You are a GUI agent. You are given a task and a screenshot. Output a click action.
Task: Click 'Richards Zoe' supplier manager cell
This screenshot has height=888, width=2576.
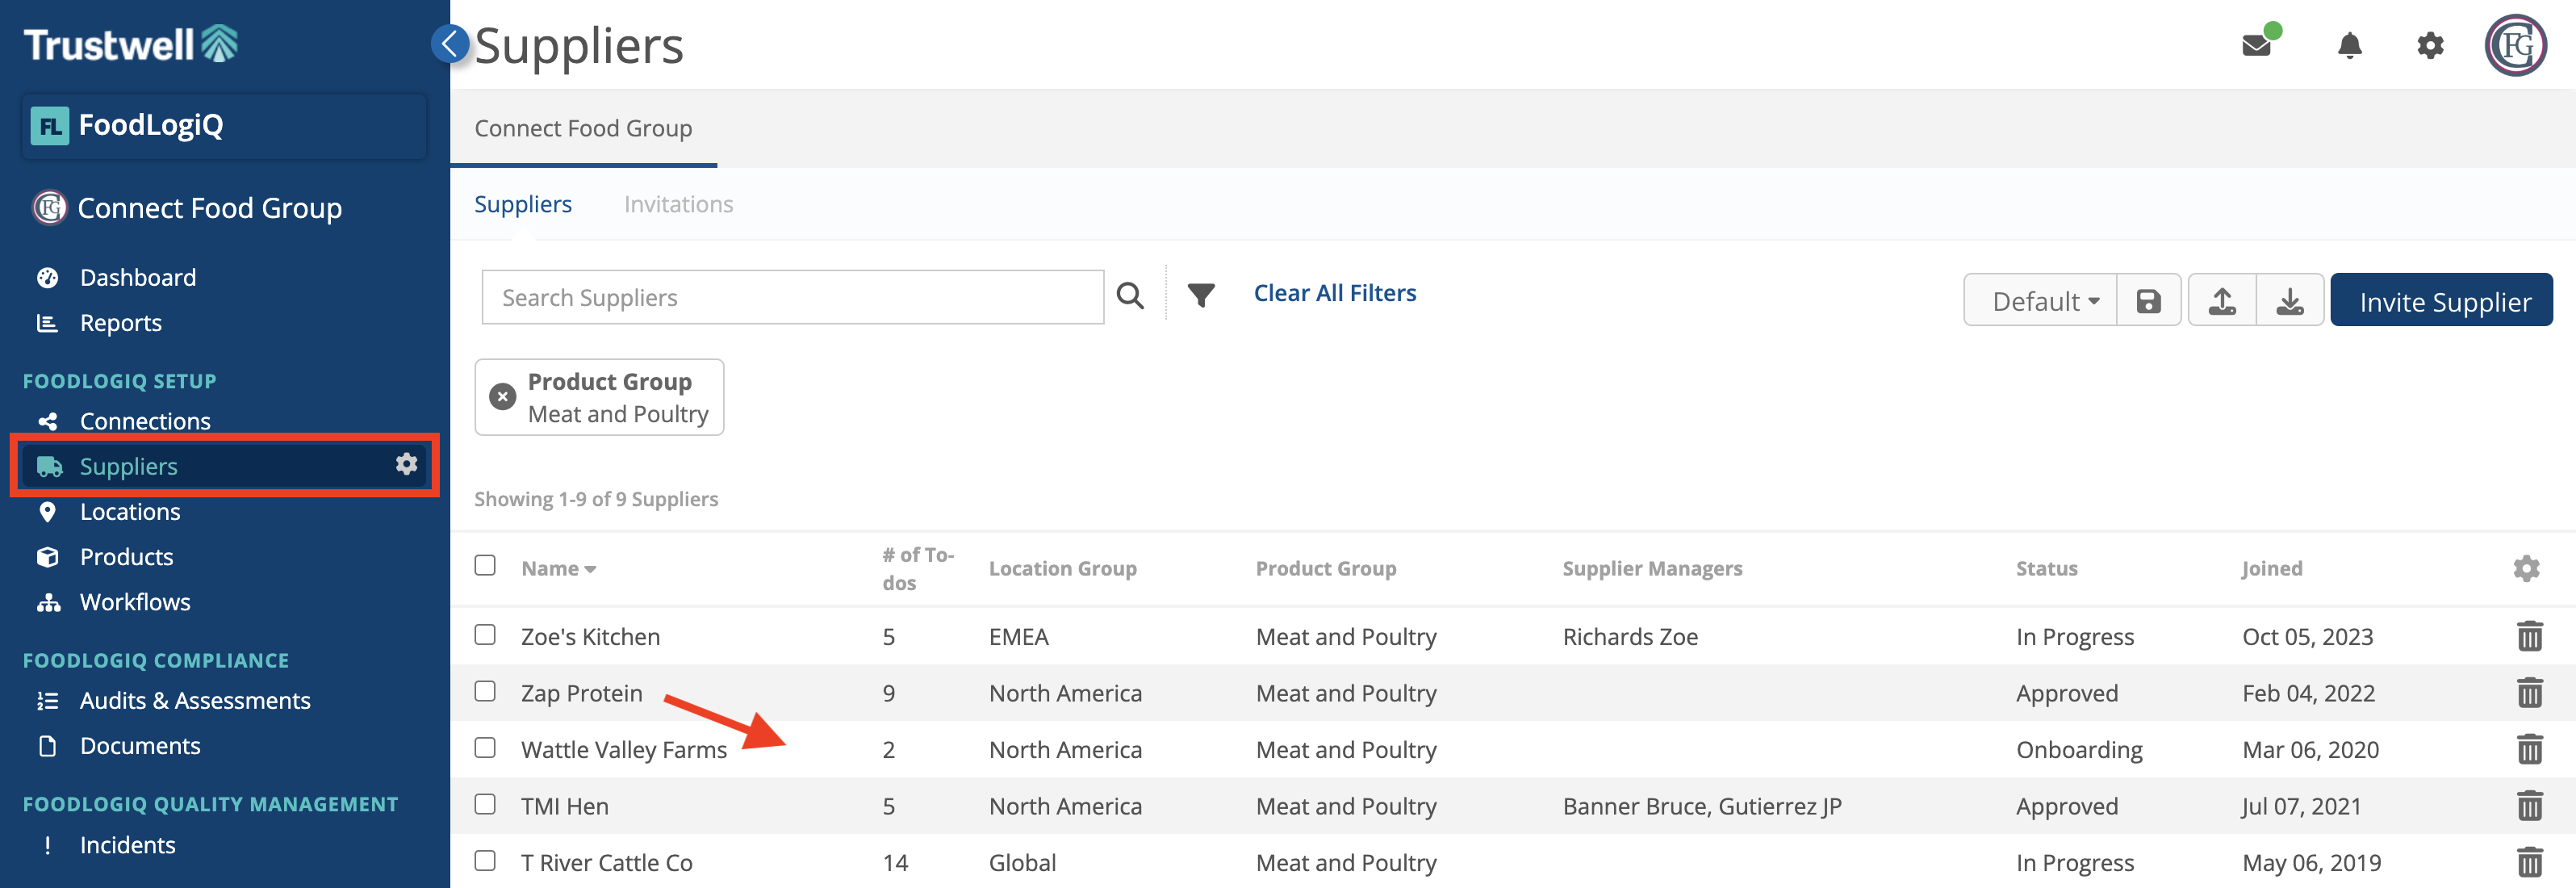pyautogui.click(x=1630, y=637)
